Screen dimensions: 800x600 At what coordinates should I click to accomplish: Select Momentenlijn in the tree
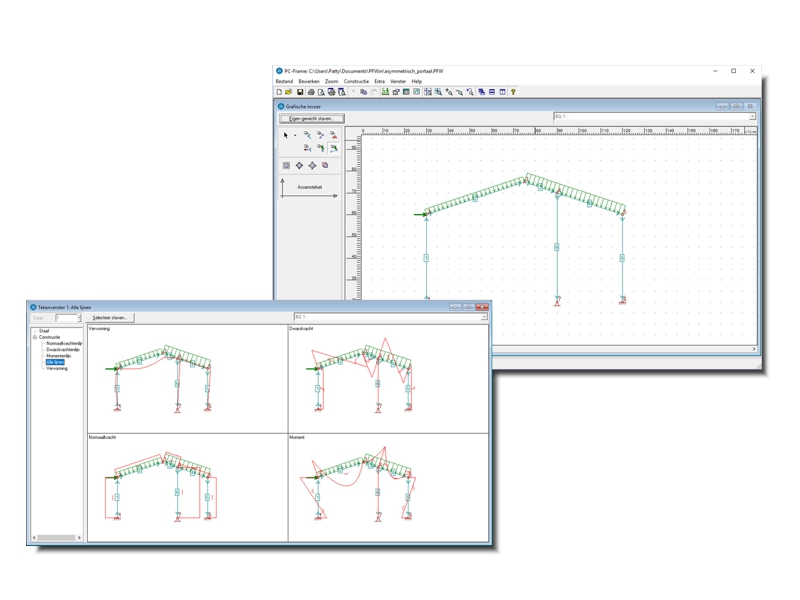(59, 355)
